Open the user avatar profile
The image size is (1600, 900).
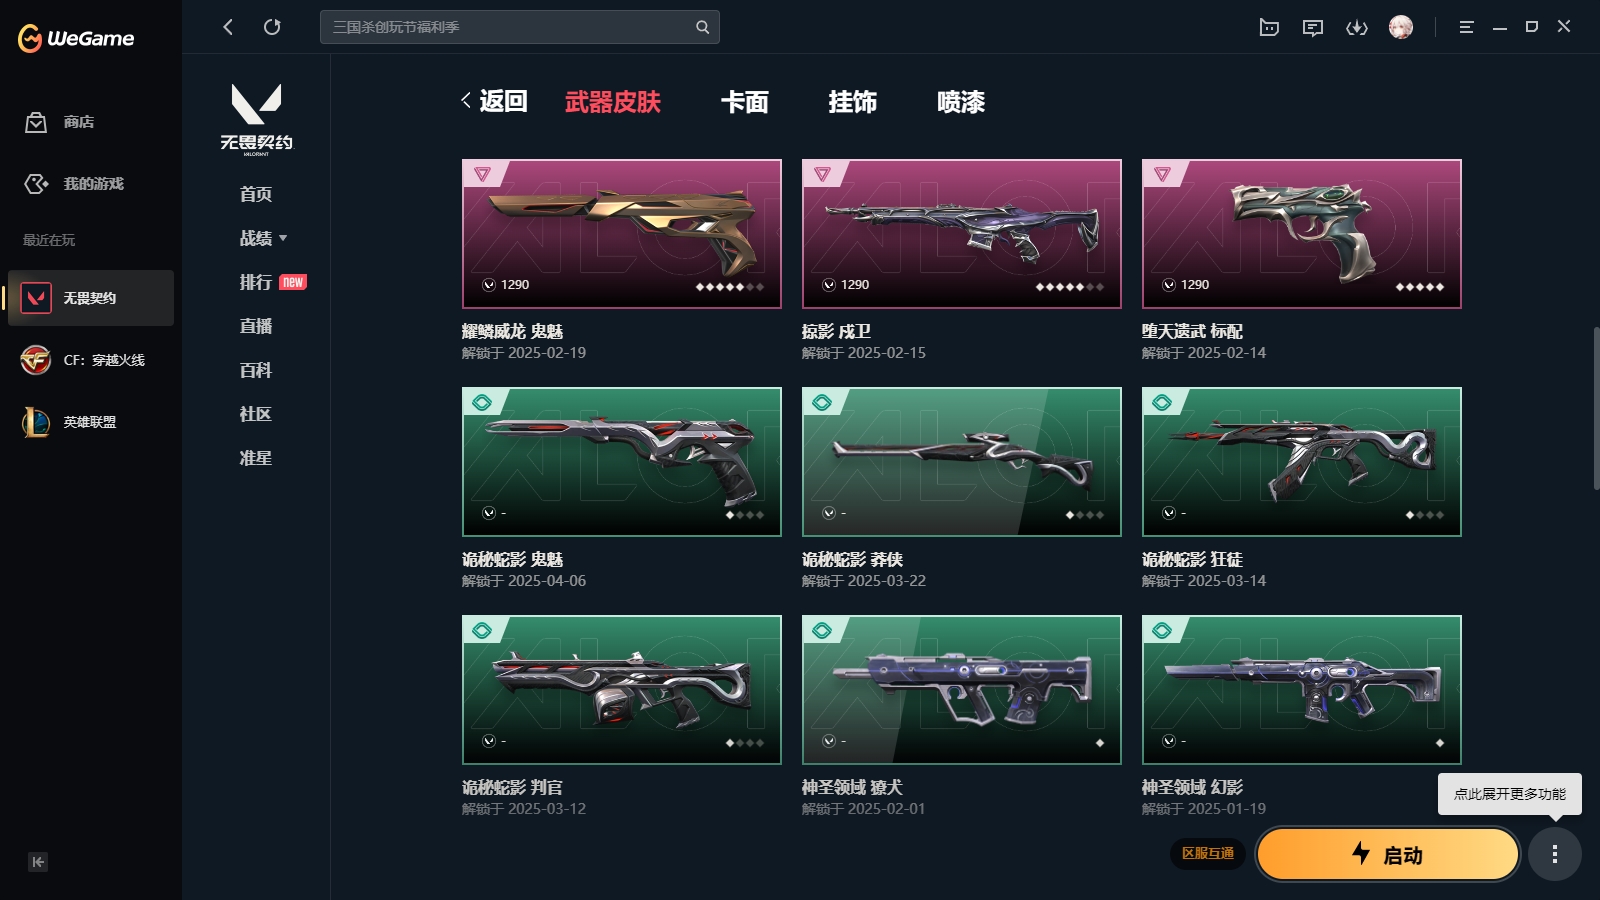pos(1401,27)
